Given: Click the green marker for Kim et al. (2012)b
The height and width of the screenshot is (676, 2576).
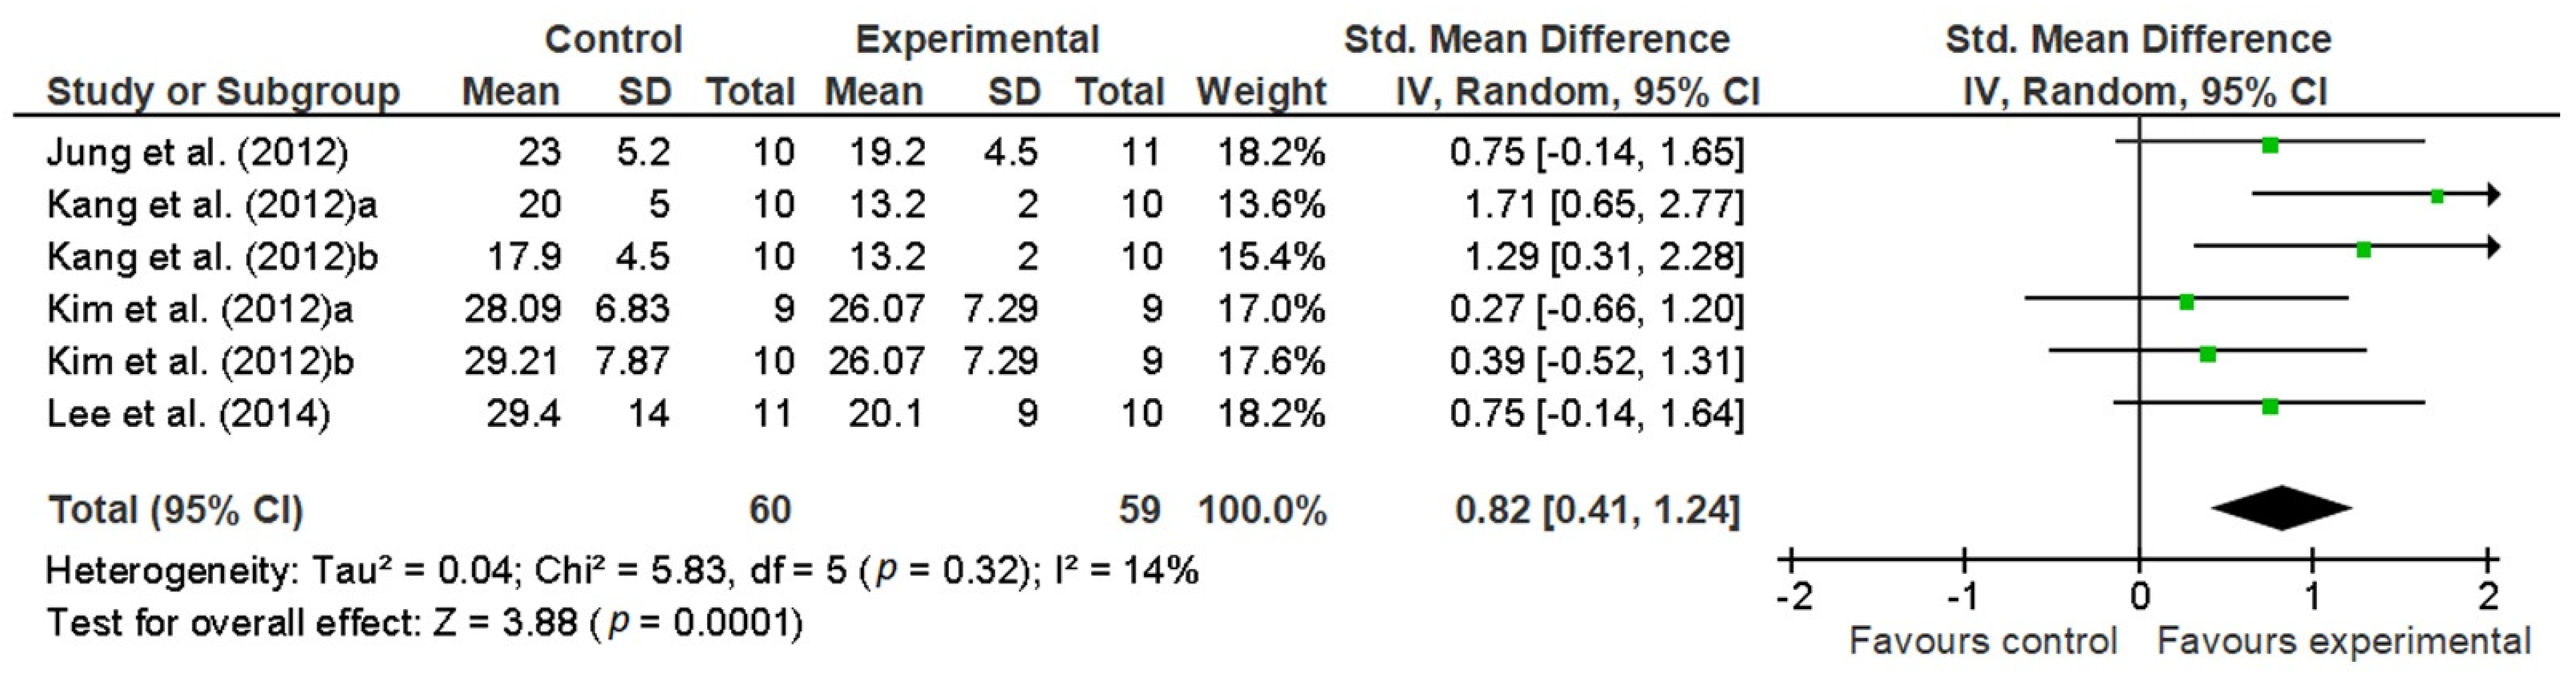Looking at the screenshot, I should tap(2208, 354).
